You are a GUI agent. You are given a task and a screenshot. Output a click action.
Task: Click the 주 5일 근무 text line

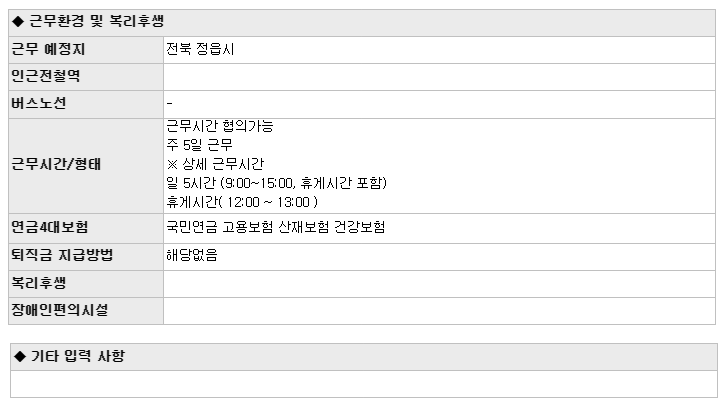[199, 145]
